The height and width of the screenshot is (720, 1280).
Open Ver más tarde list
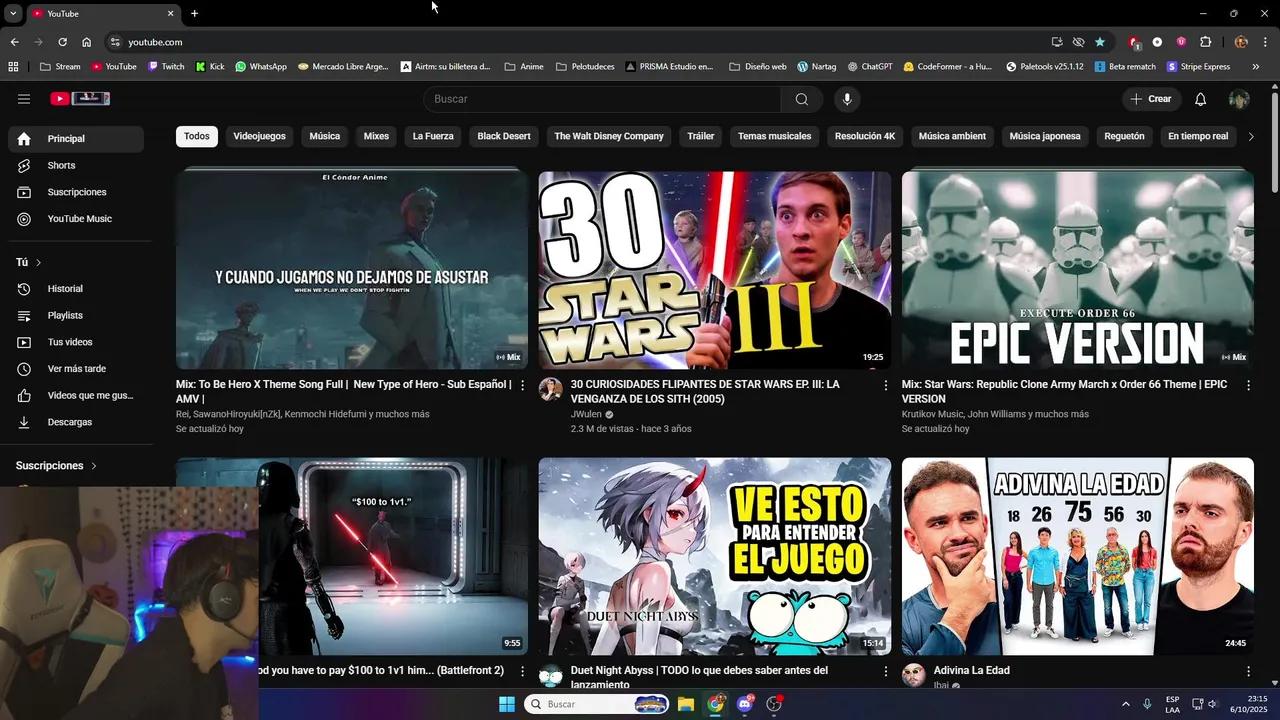[x=76, y=369]
